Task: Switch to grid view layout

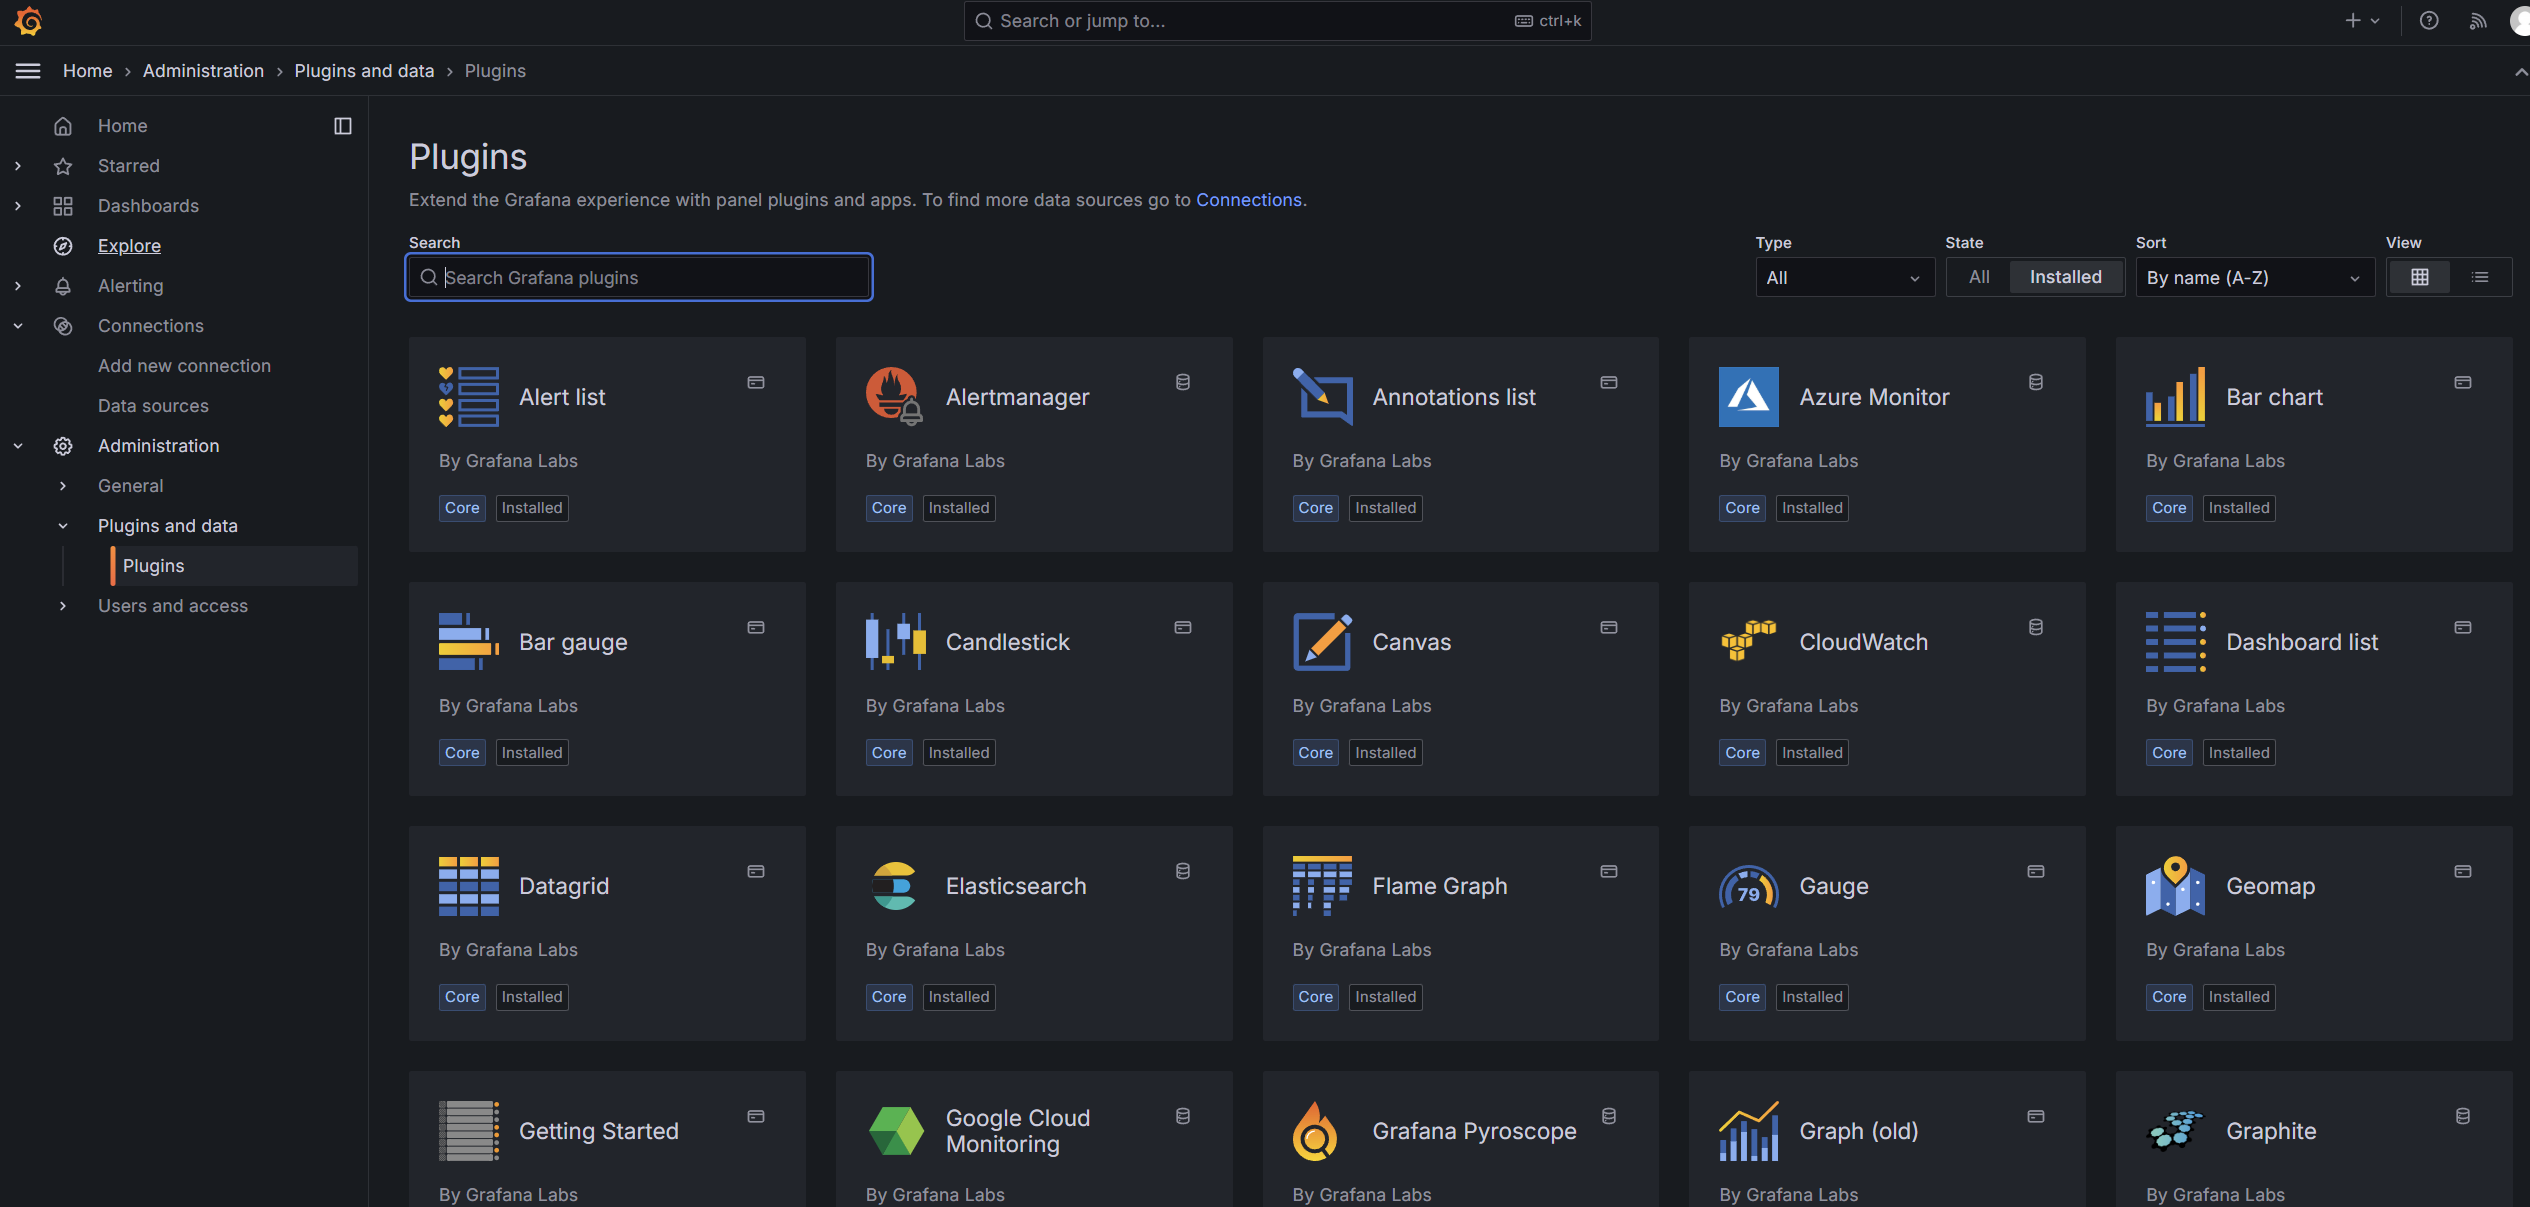Action: click(x=2419, y=277)
